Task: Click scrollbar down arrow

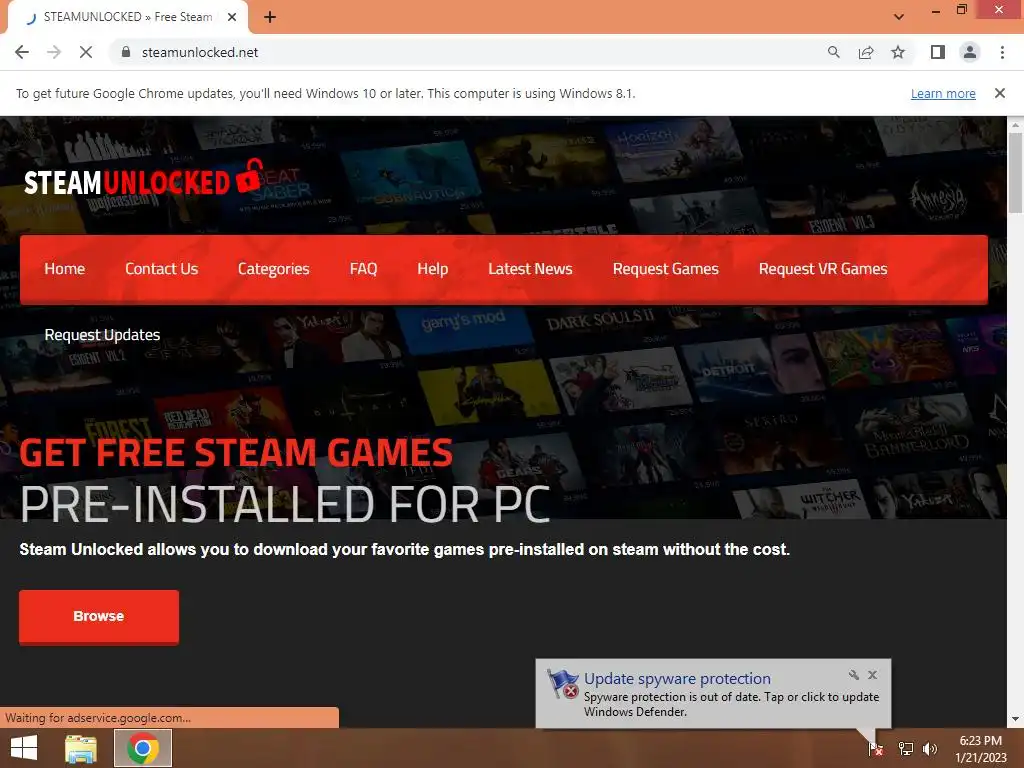Action: point(1015,719)
